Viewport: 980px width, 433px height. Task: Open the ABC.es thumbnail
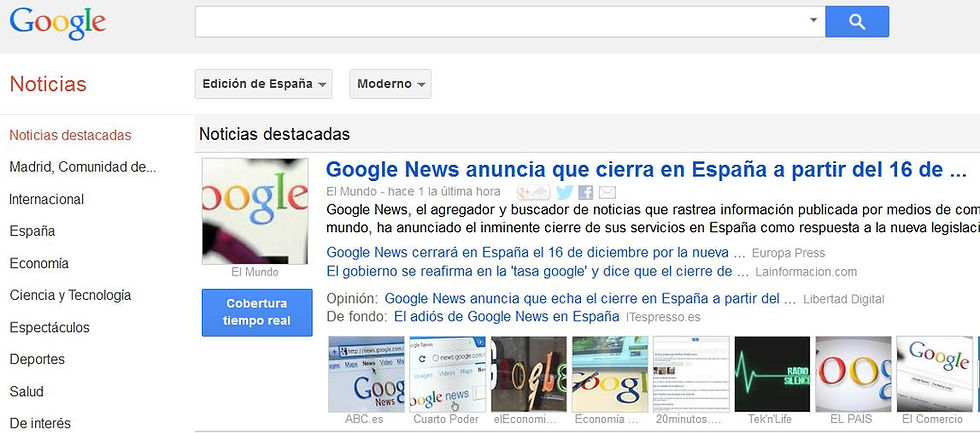[366, 374]
